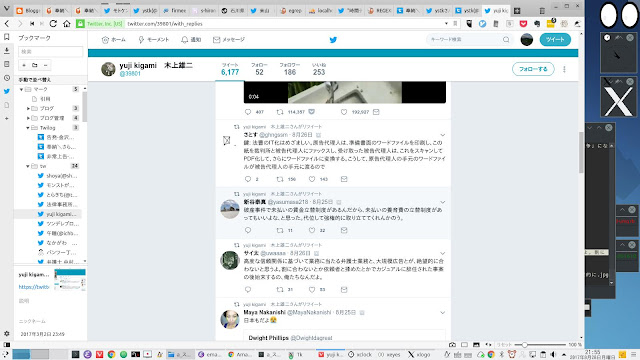Add a new web panel

coord(7,118)
